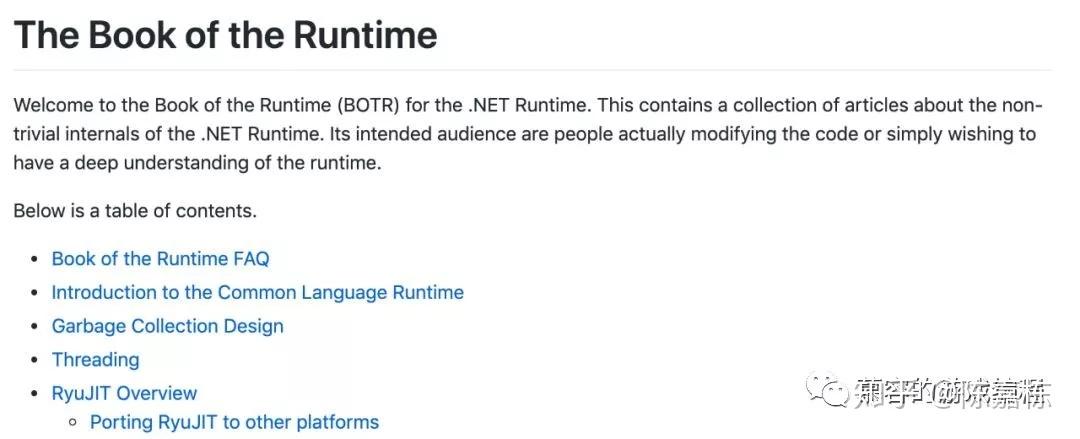Click the divider line below the heading

point(532,70)
